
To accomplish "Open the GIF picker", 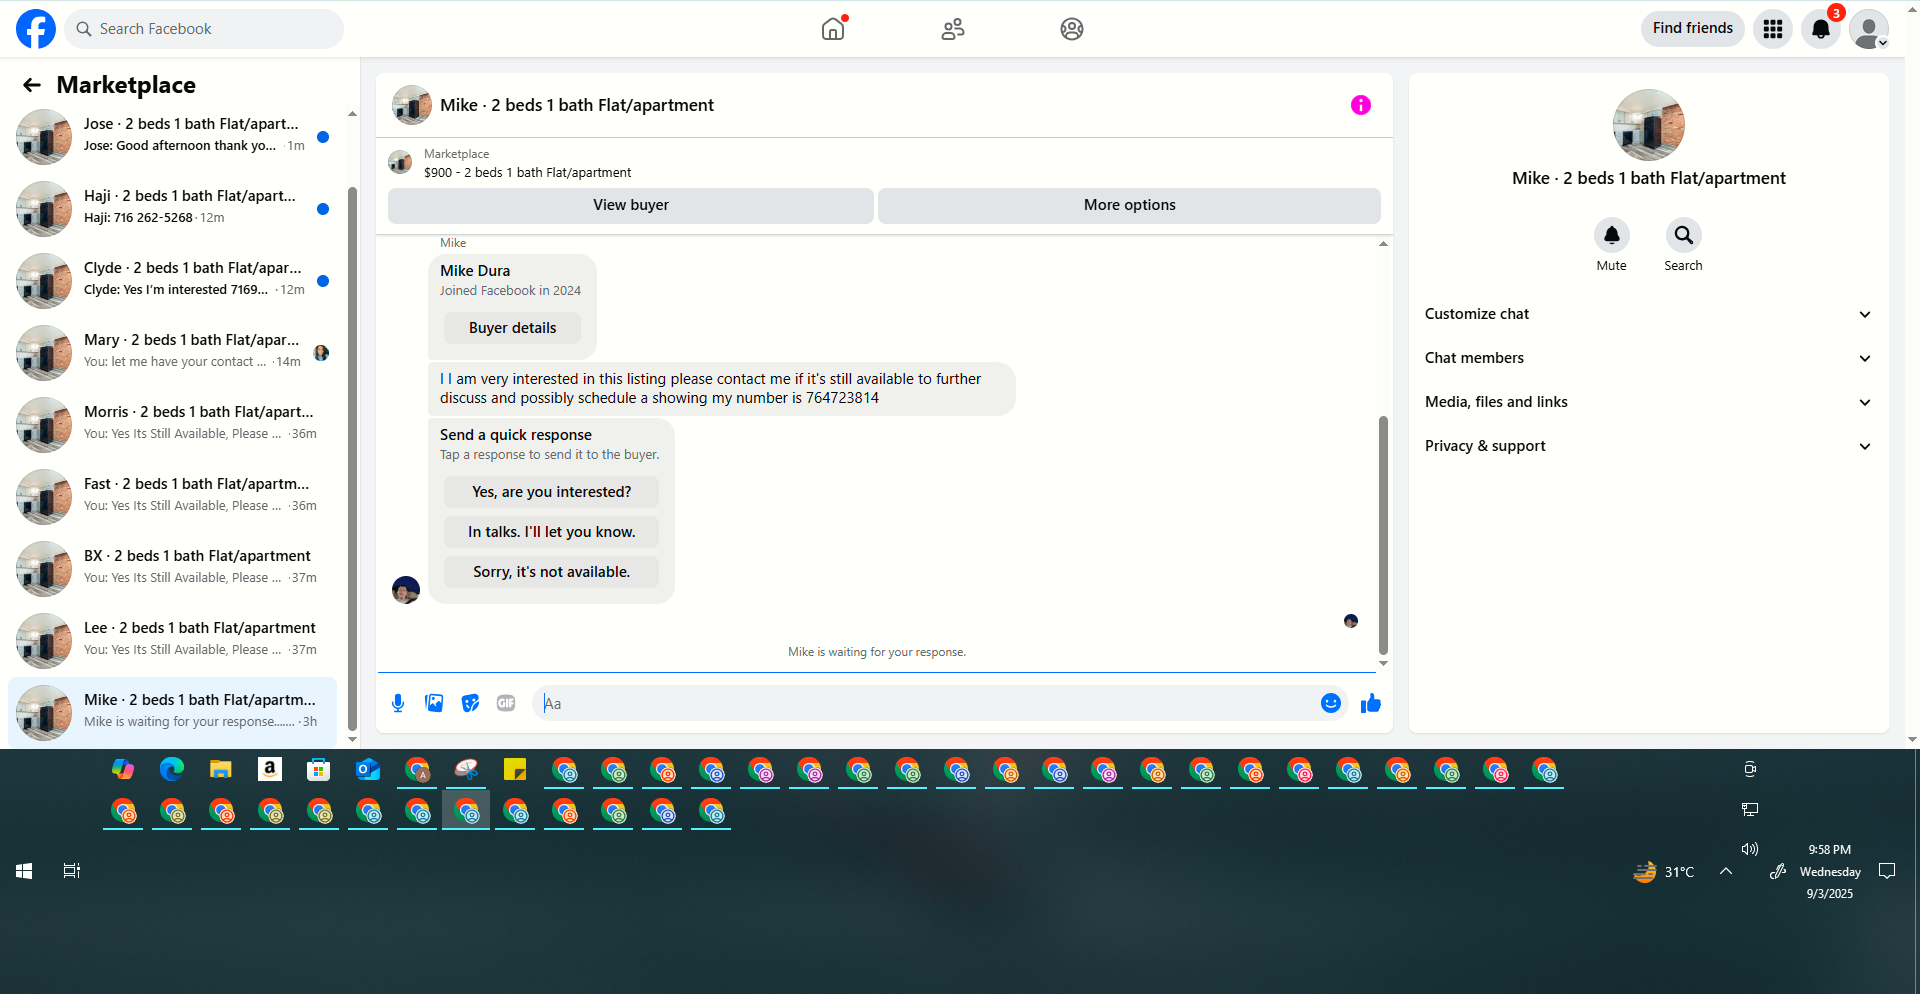I will [x=506, y=703].
